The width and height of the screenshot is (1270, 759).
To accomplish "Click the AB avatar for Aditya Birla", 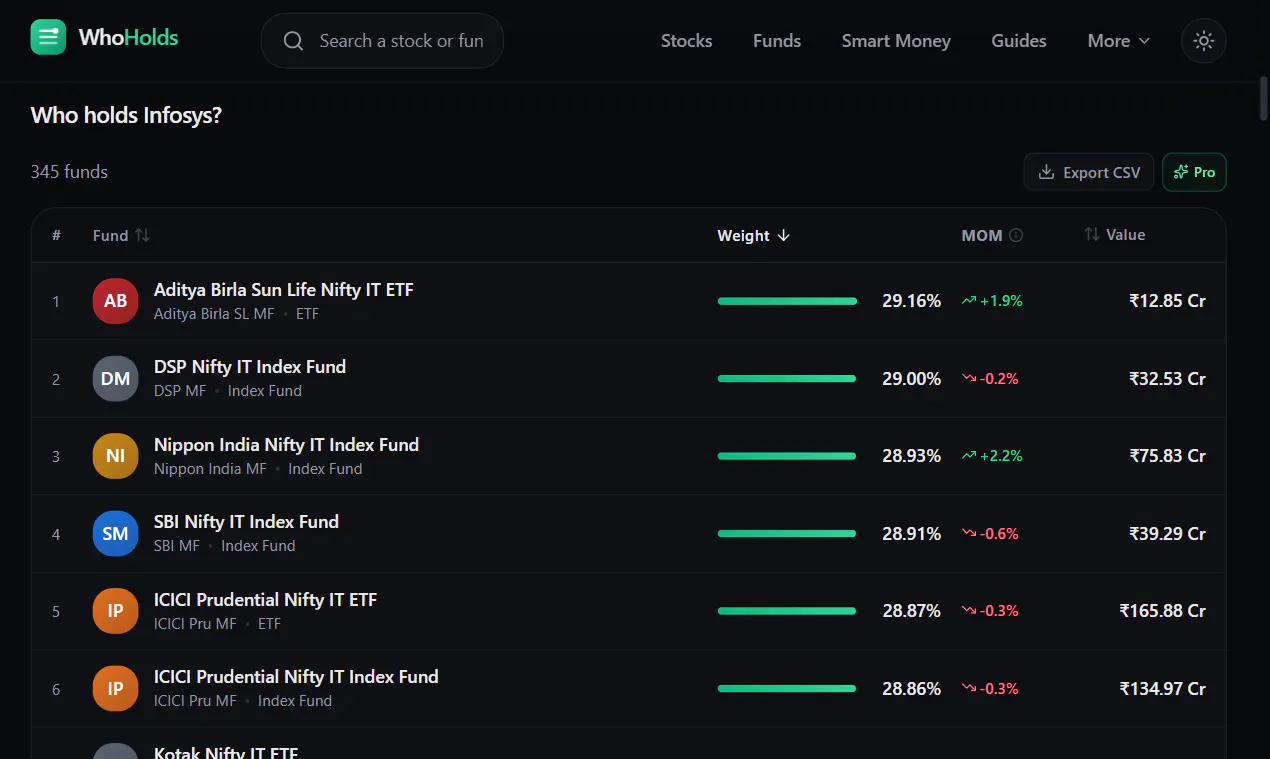I will click(x=116, y=301).
